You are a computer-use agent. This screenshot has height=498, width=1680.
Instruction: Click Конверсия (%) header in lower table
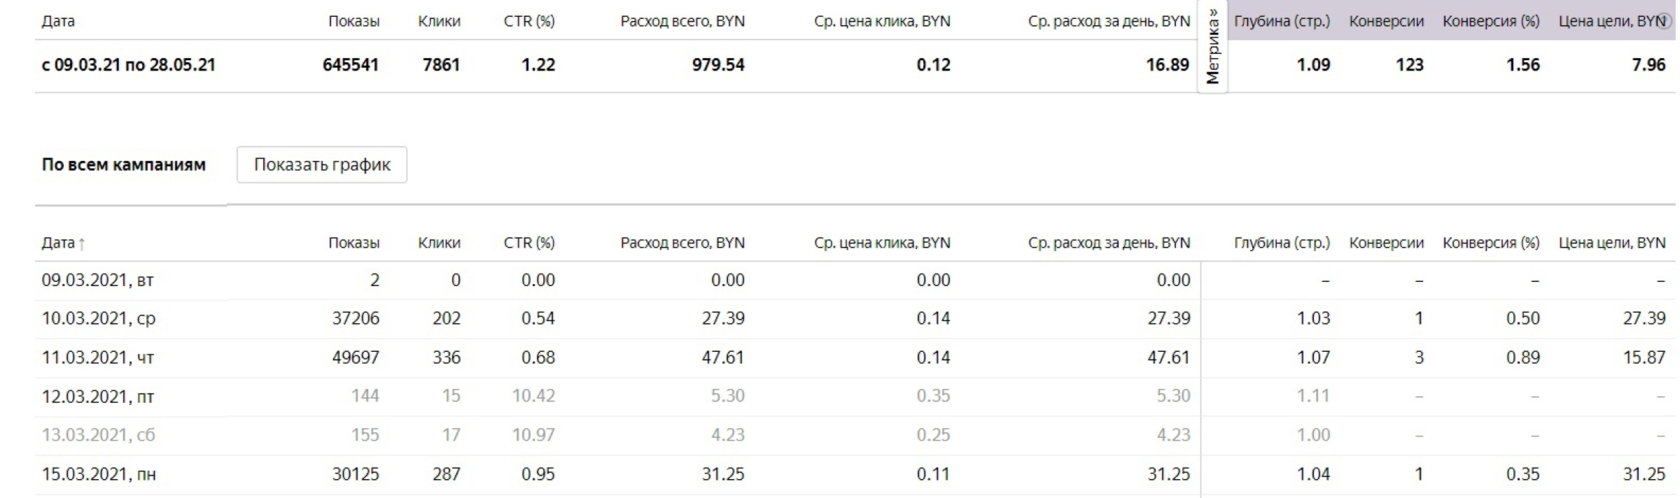(x=1491, y=243)
